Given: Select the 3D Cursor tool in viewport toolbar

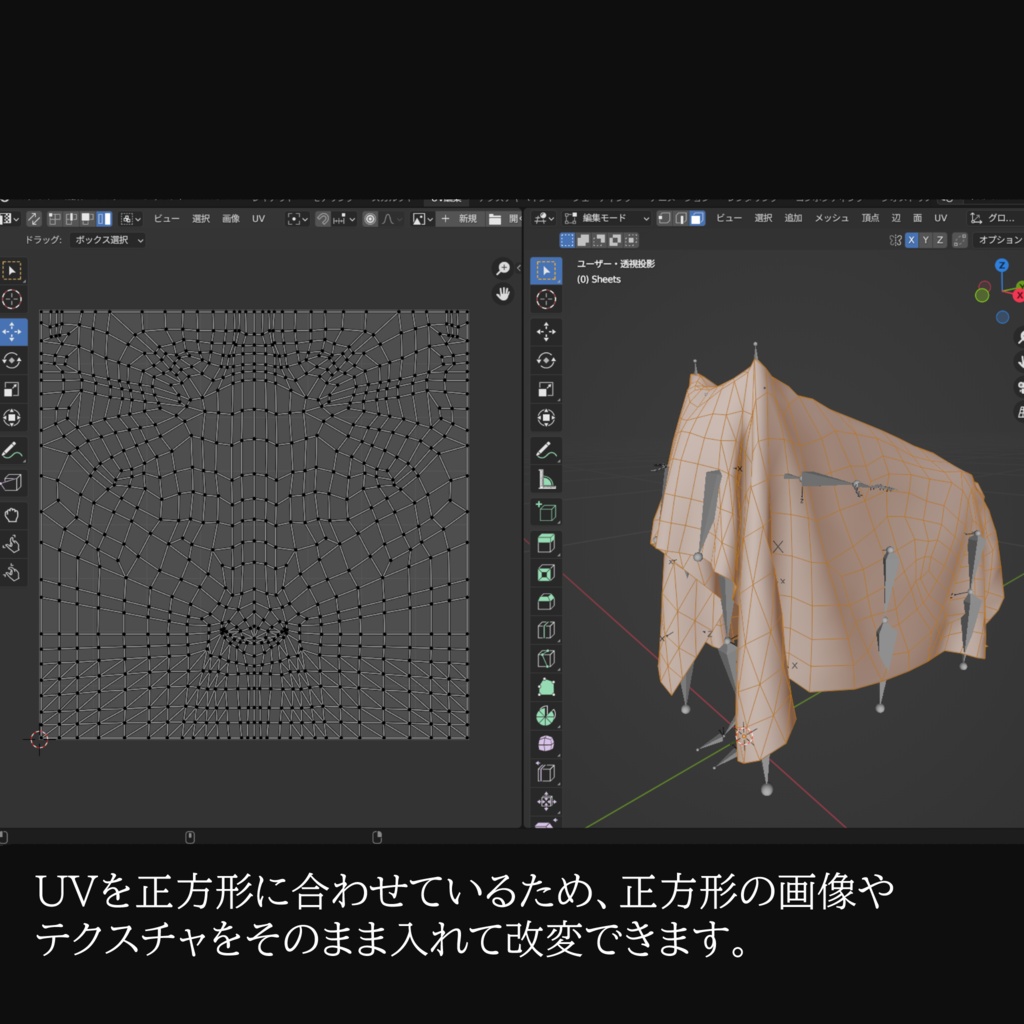Looking at the screenshot, I should 546,299.
